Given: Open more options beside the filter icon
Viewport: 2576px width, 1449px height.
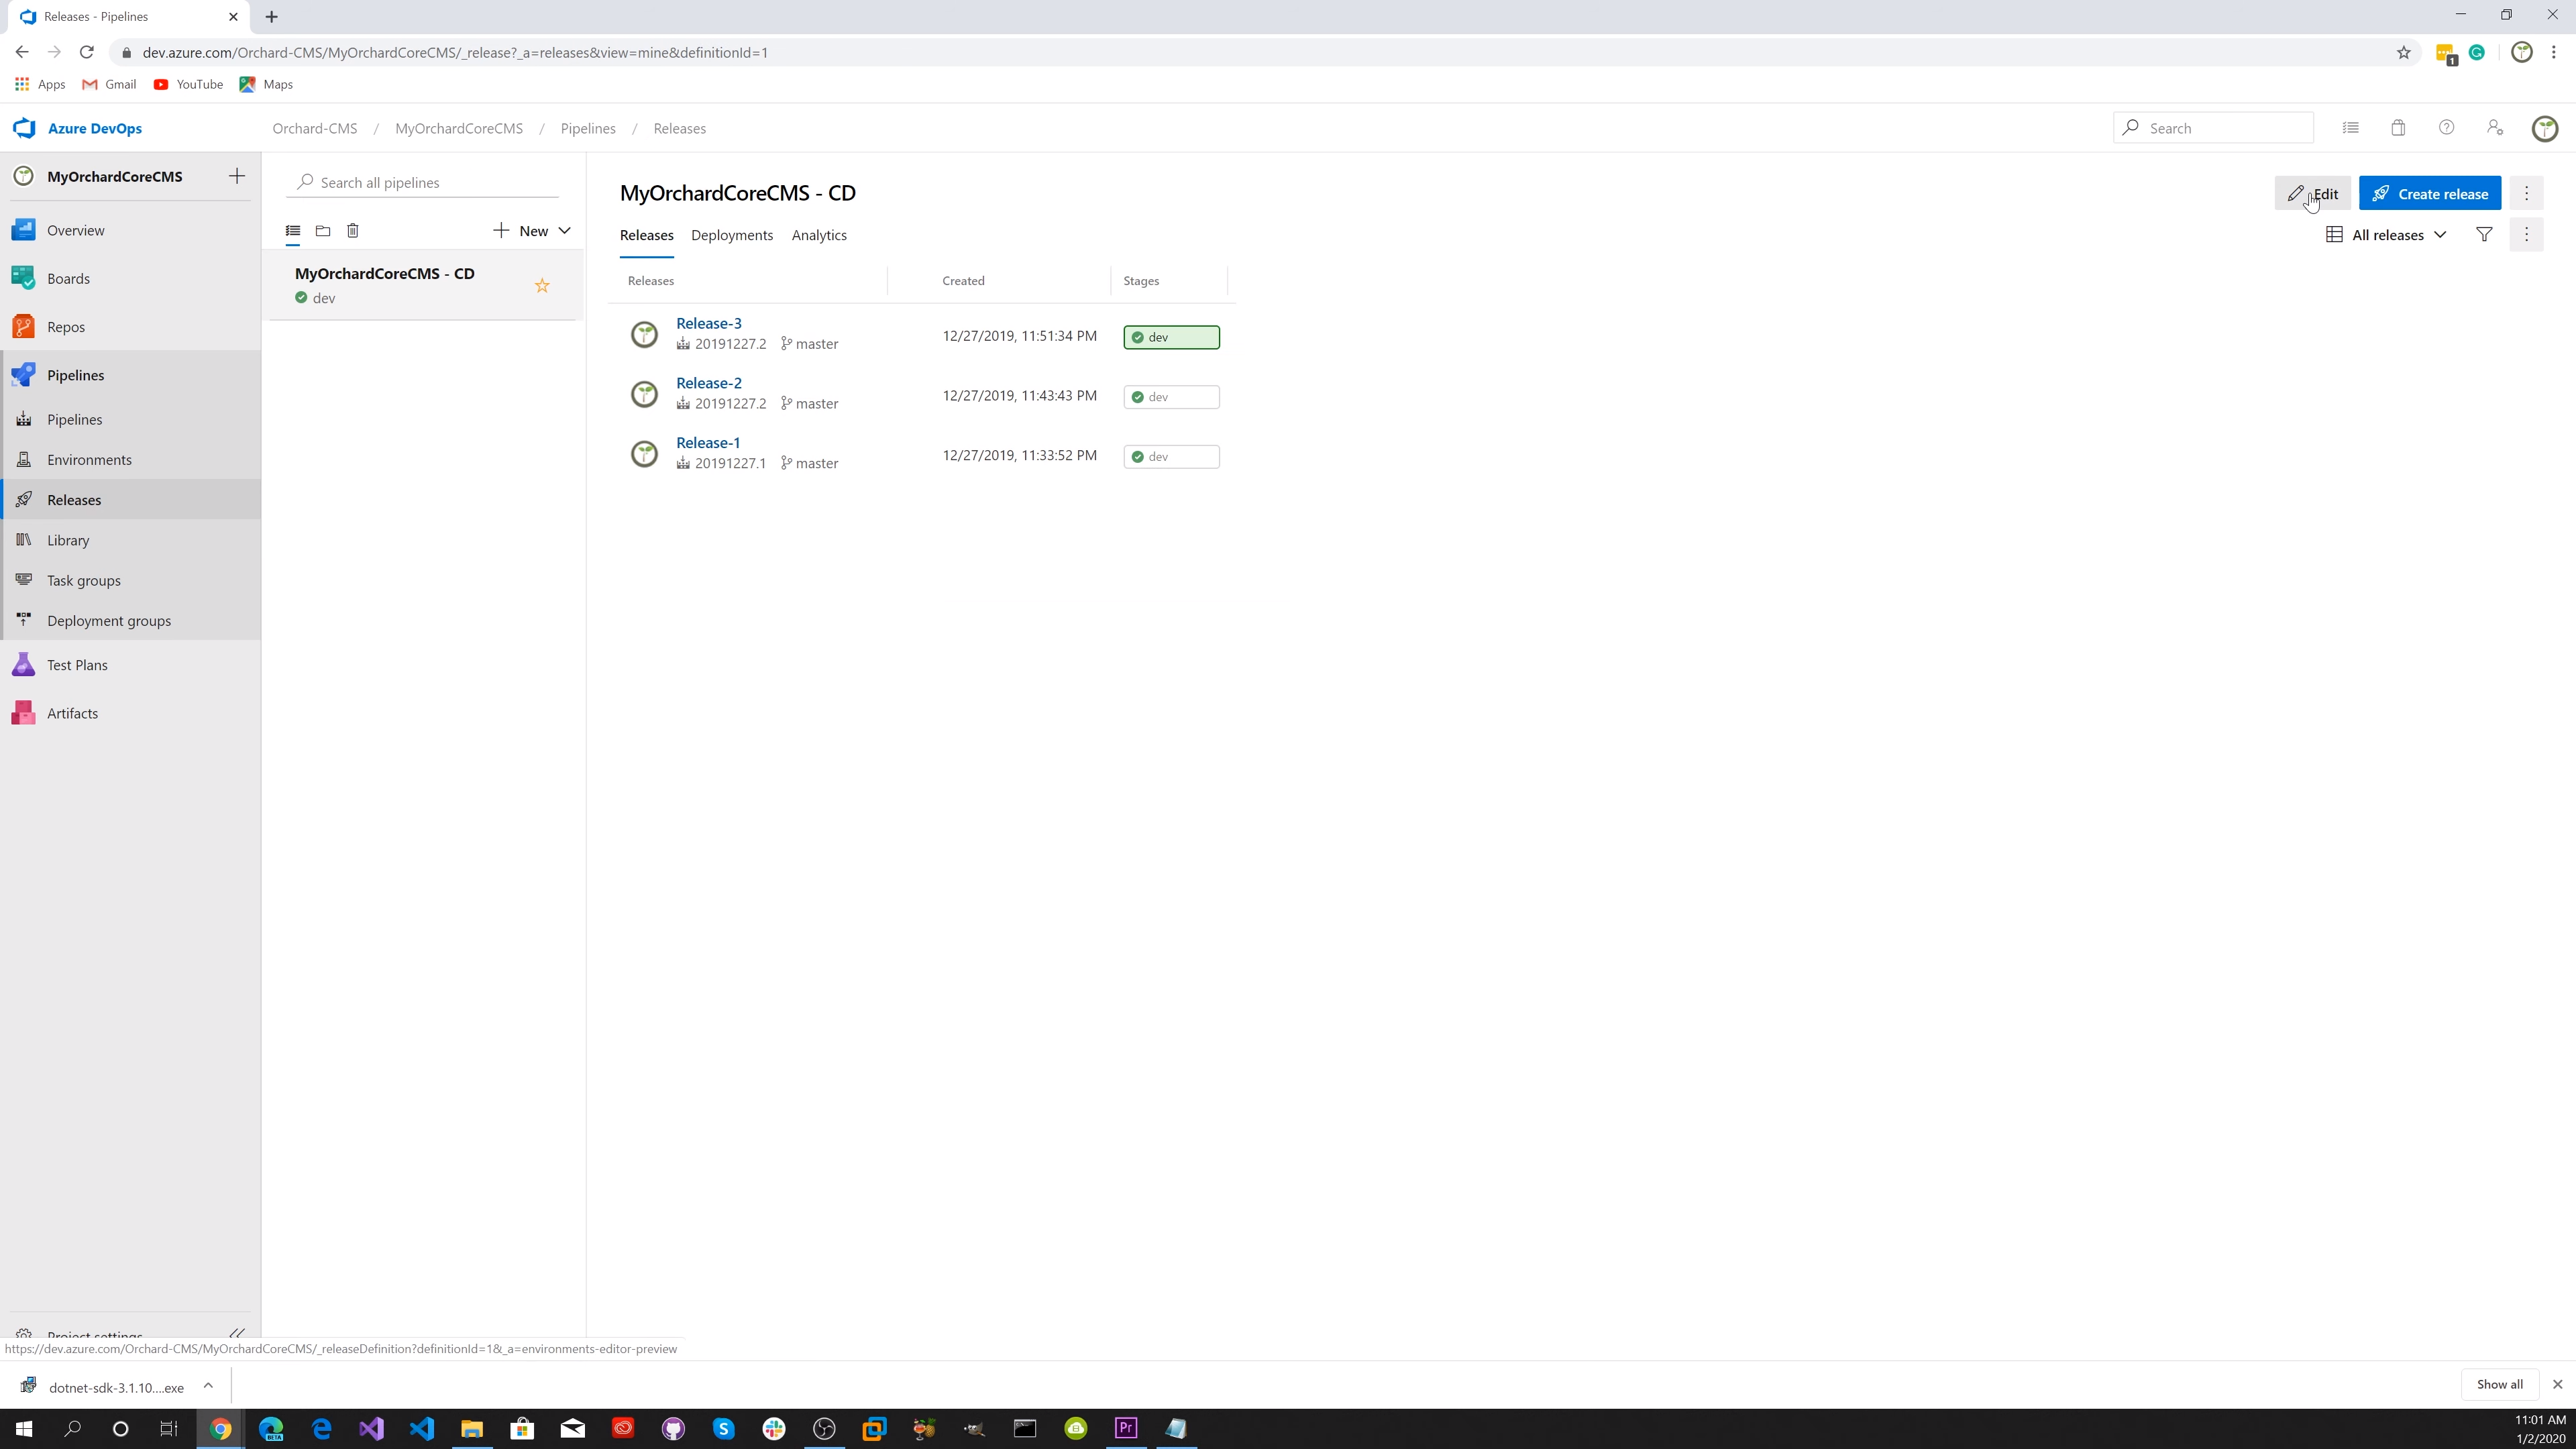Looking at the screenshot, I should point(2526,235).
